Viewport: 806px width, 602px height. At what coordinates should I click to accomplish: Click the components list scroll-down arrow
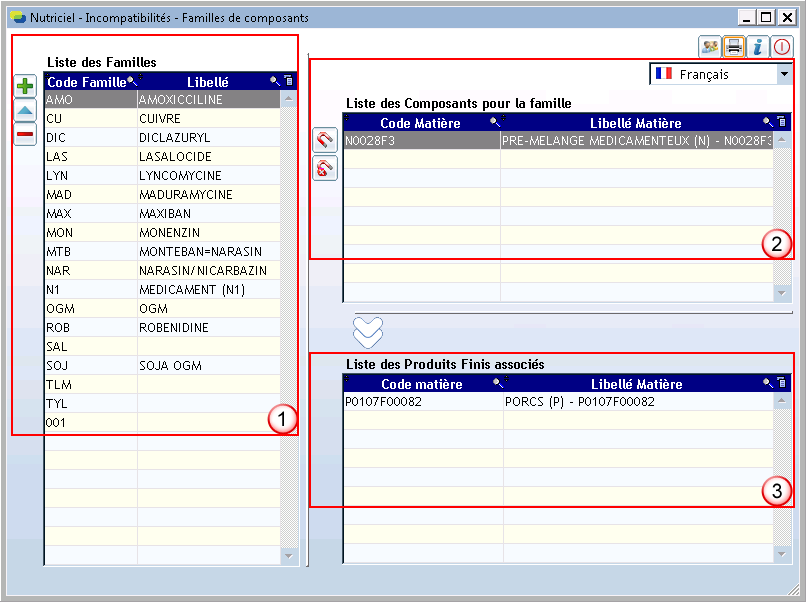tap(782, 293)
